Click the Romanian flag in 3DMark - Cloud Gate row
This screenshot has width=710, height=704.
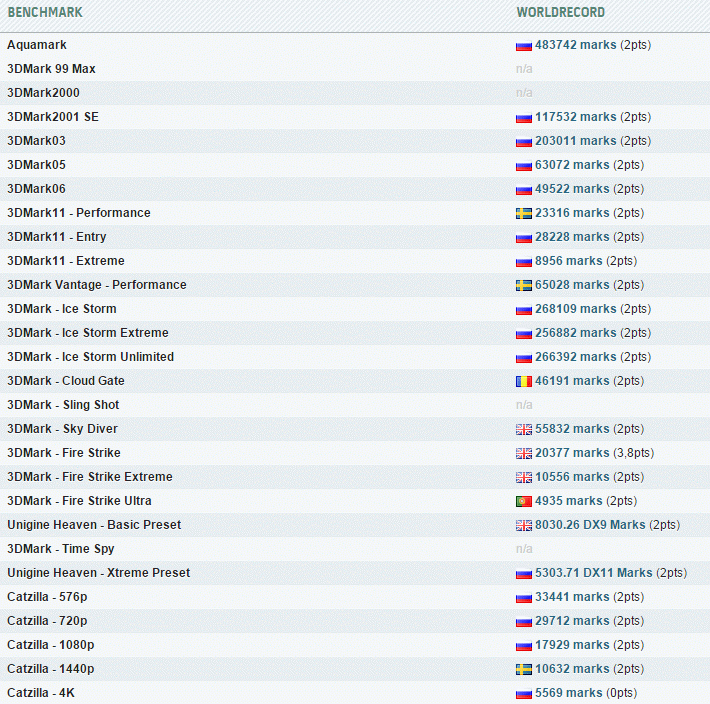point(523,381)
